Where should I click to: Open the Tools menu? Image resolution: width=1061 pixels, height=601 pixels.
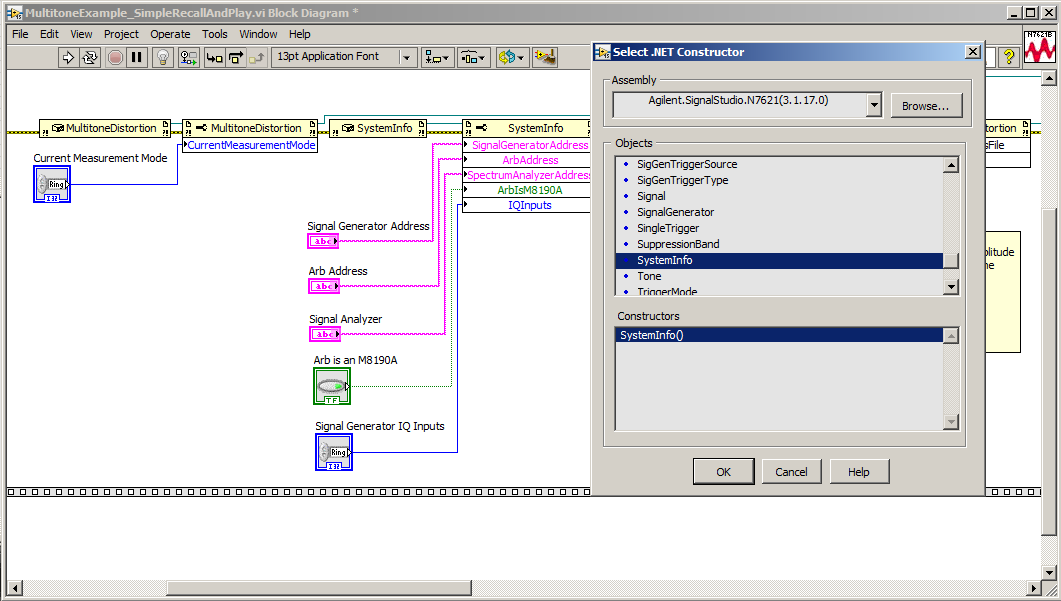[x=215, y=34]
